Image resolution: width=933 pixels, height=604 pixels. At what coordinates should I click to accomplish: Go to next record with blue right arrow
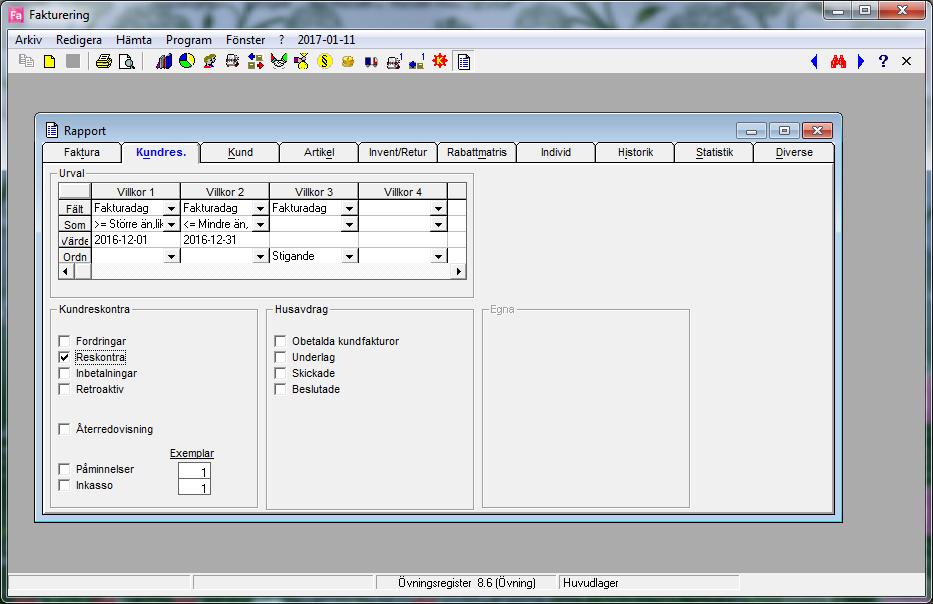[860, 61]
